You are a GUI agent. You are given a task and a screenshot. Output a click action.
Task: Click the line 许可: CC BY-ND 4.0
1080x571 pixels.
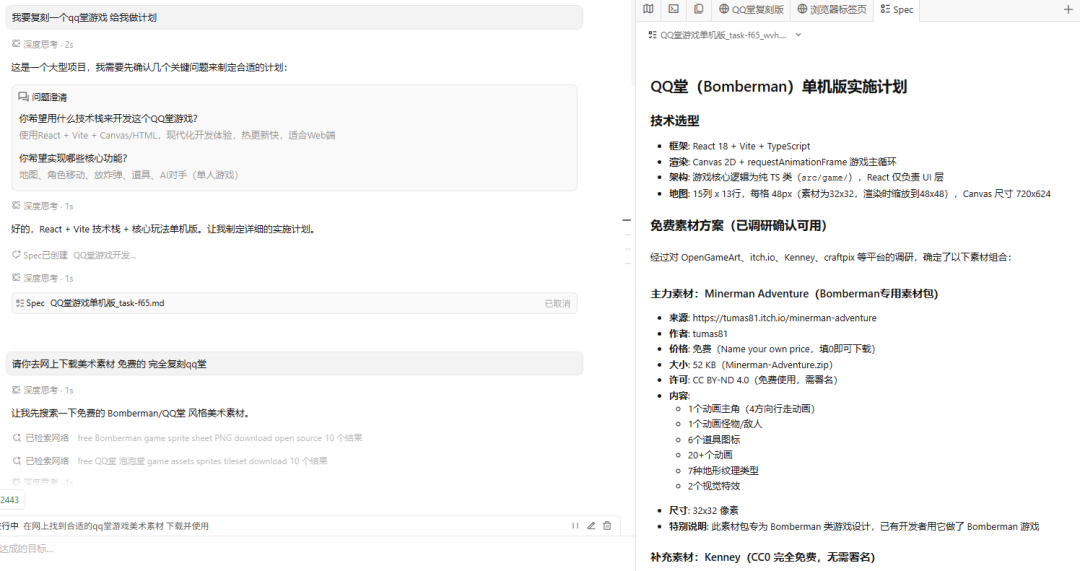754,380
